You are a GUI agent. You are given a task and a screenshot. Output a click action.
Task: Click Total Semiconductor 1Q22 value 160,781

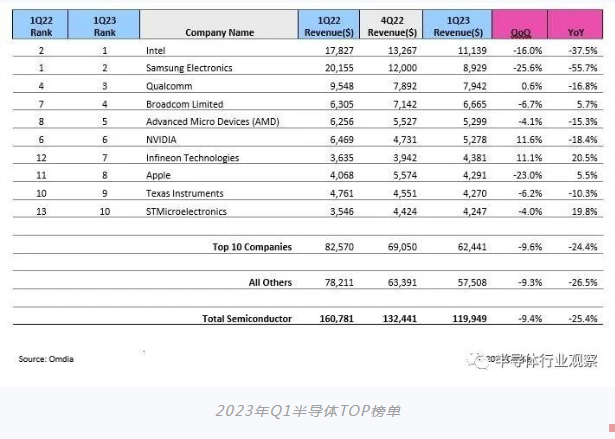[x=337, y=319]
